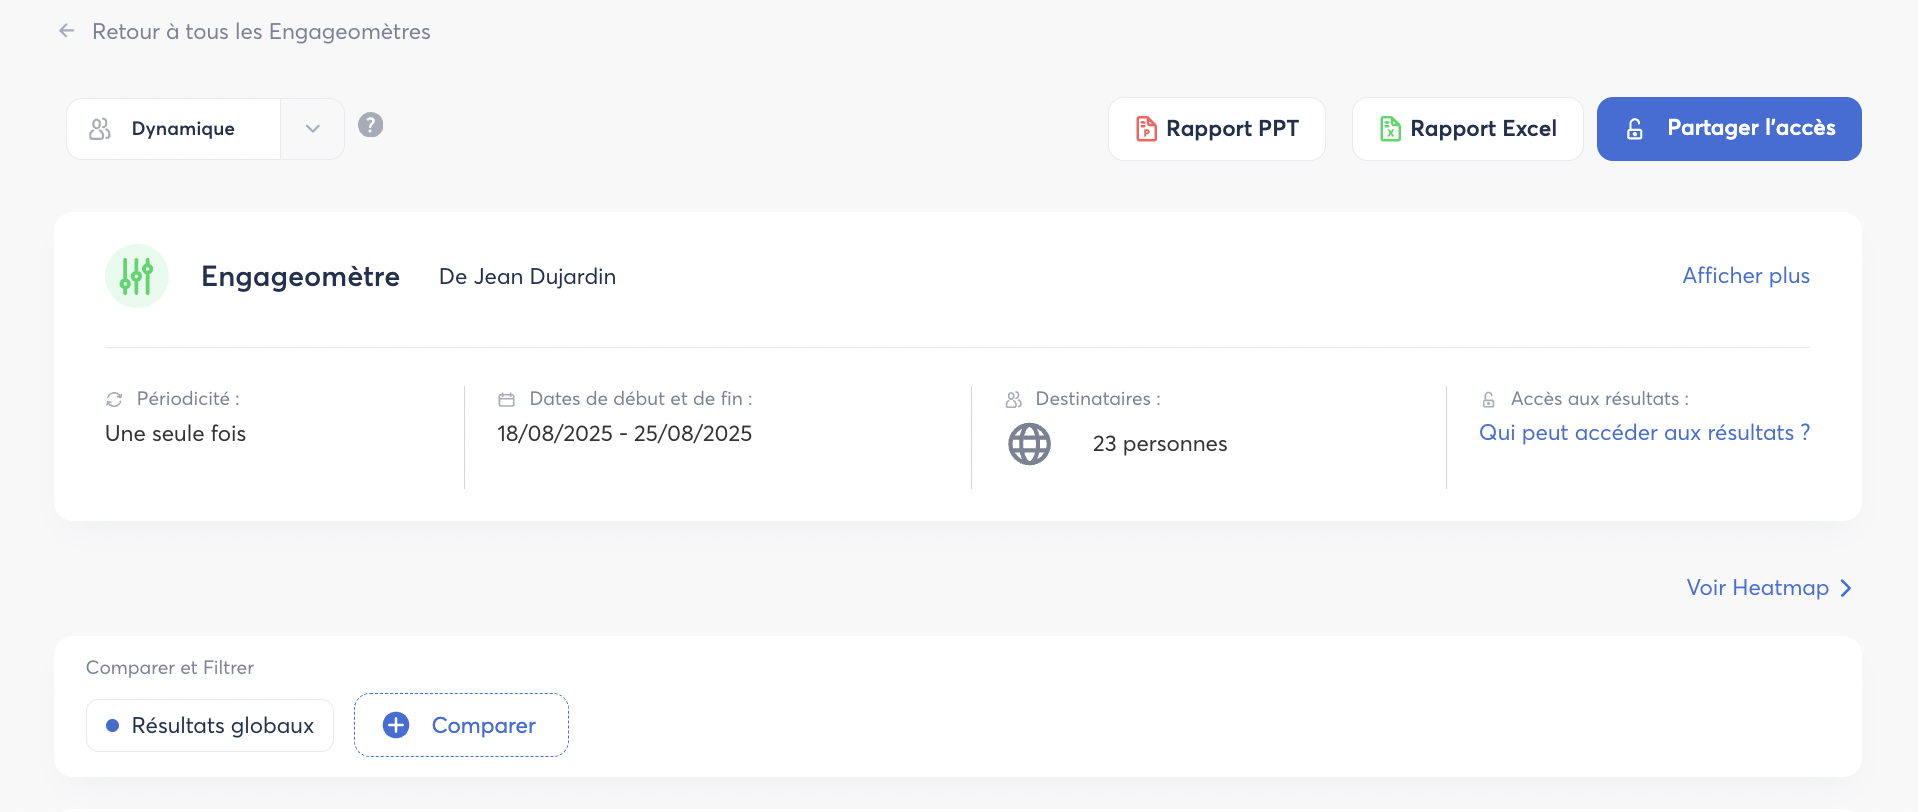This screenshot has width=1918, height=812.
Task: Open the Dynamique view selector
Action: click(183, 129)
